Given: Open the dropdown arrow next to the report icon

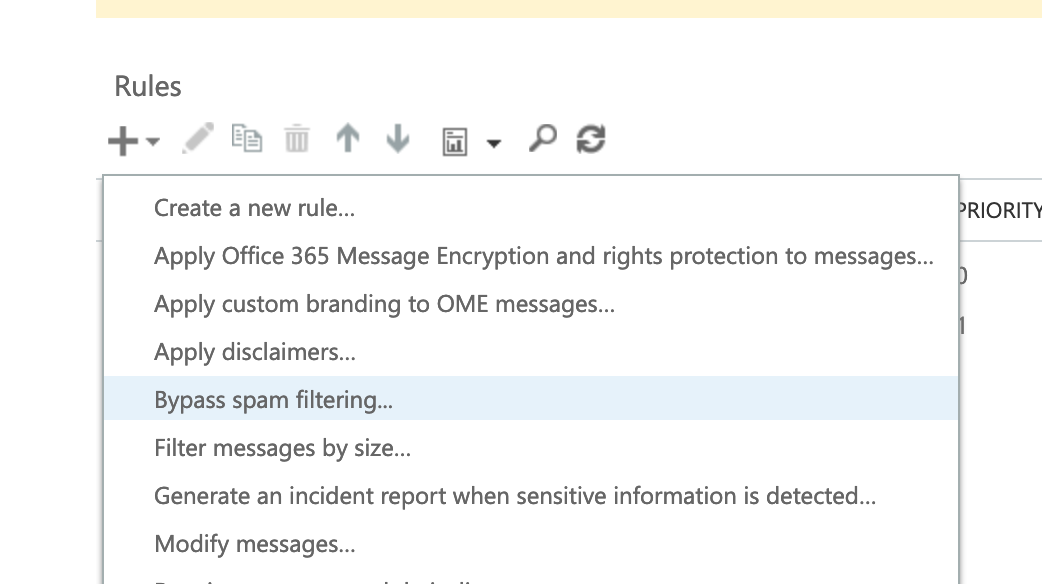Looking at the screenshot, I should tap(492, 144).
